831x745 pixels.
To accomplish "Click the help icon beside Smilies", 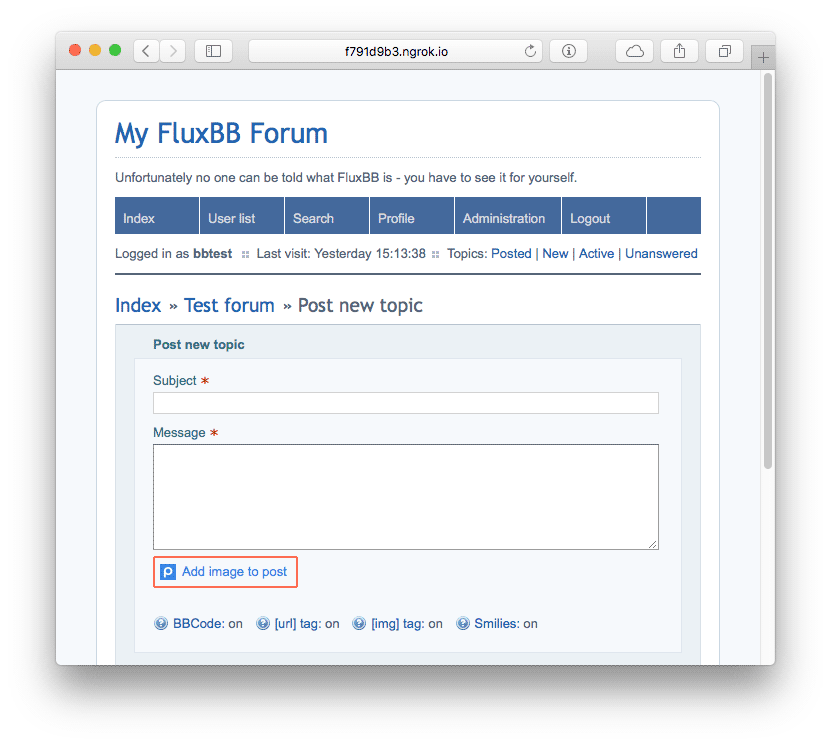I will pos(461,623).
